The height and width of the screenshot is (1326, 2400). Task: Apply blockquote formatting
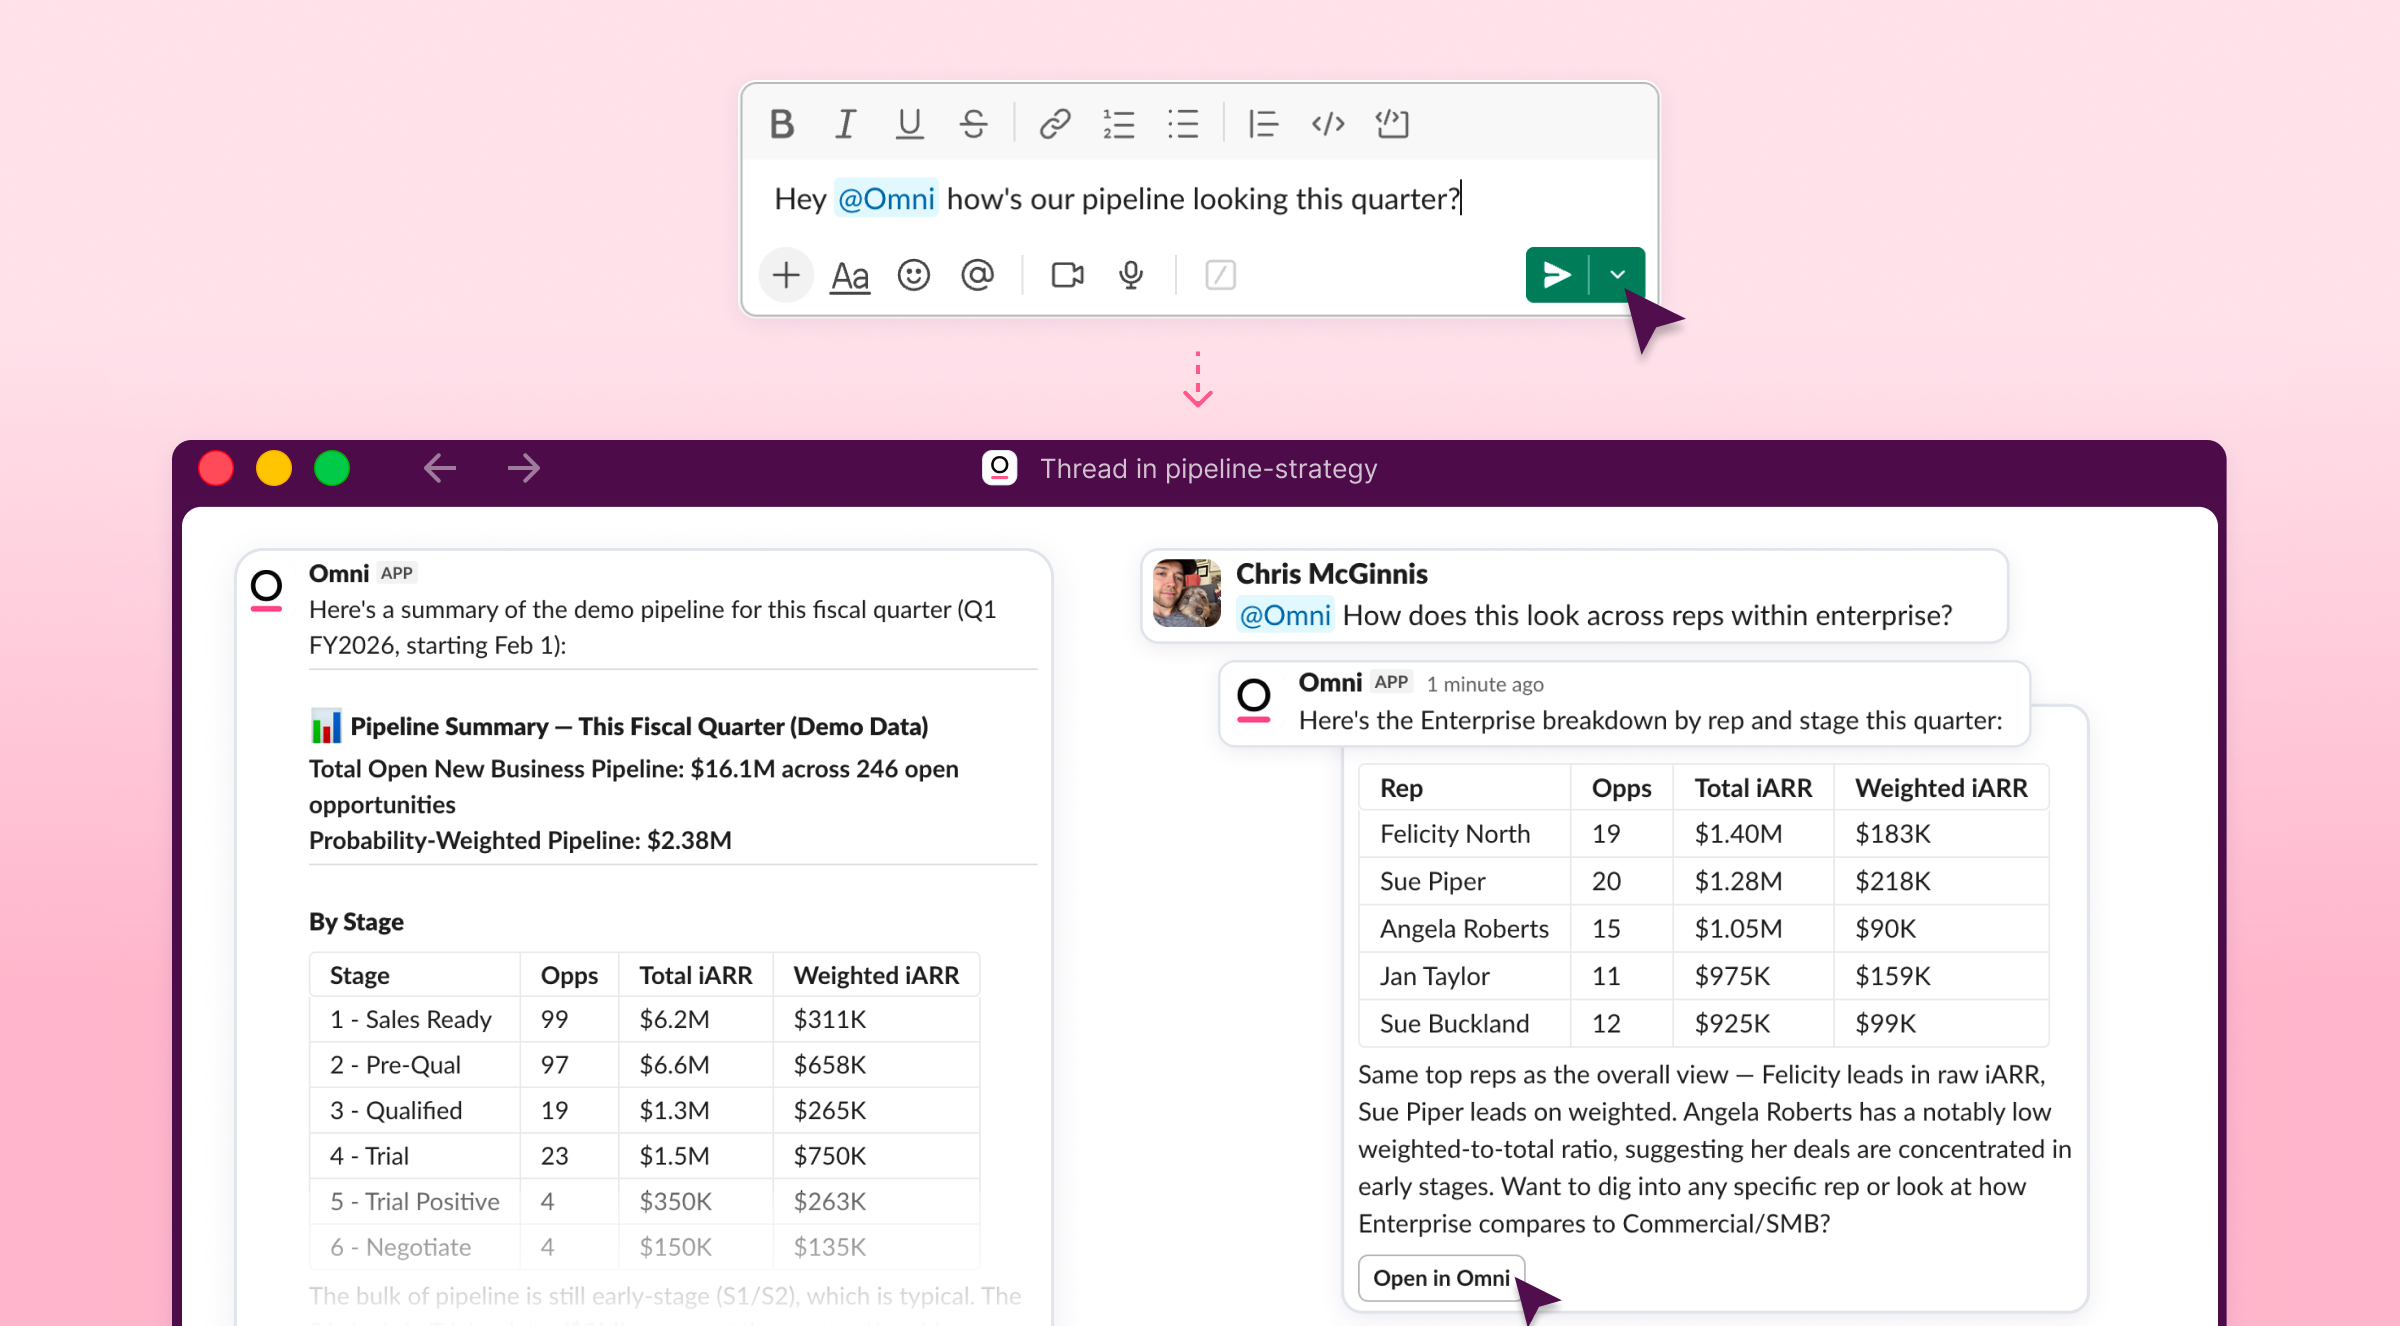pyautogui.click(x=1263, y=124)
